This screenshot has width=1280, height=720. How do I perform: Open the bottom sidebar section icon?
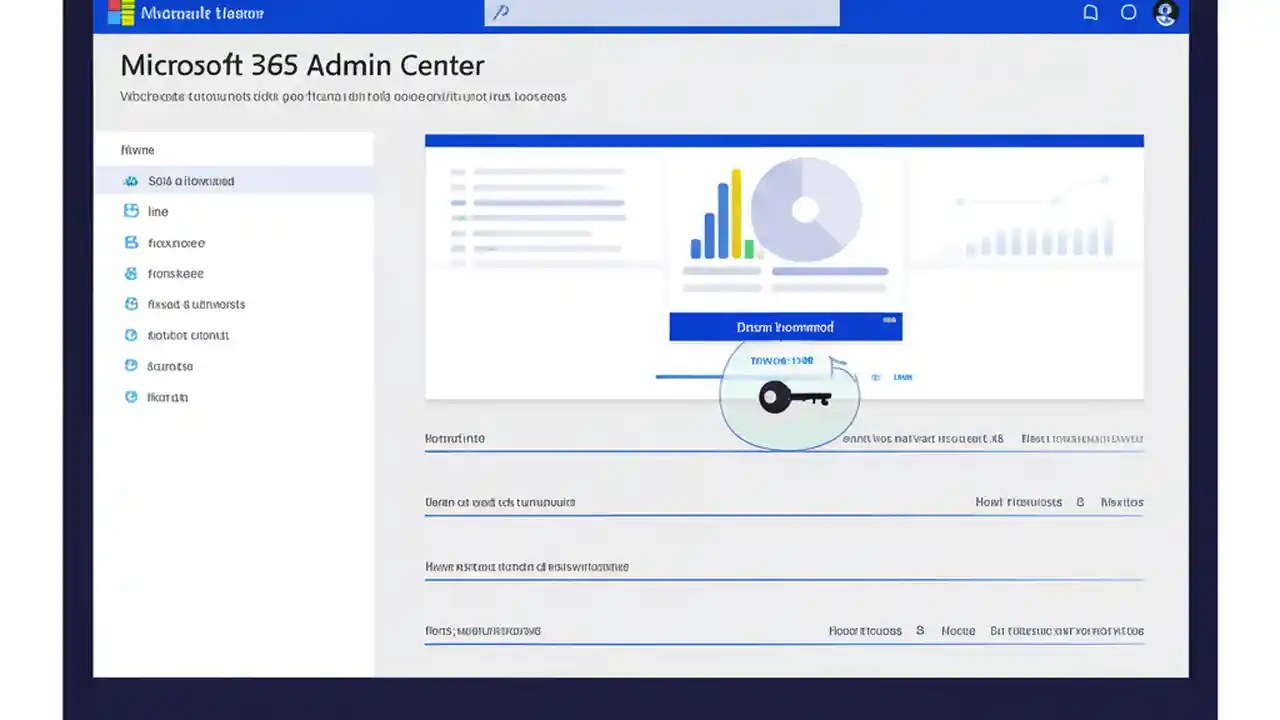point(131,397)
